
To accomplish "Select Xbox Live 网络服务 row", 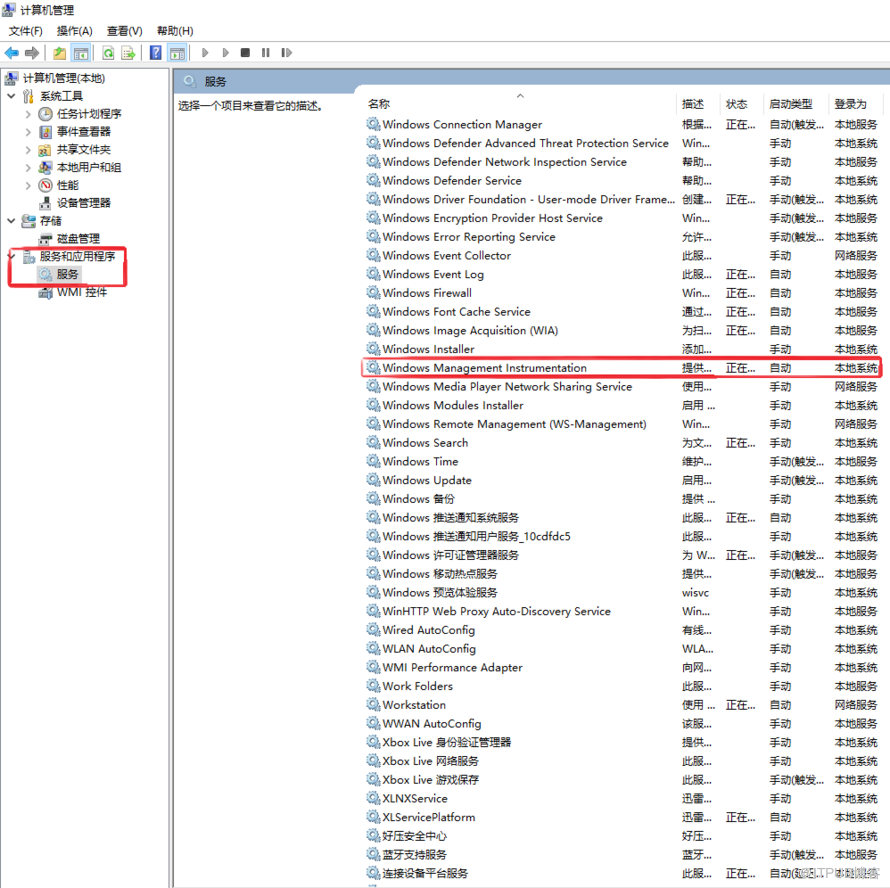I will click(x=622, y=761).
